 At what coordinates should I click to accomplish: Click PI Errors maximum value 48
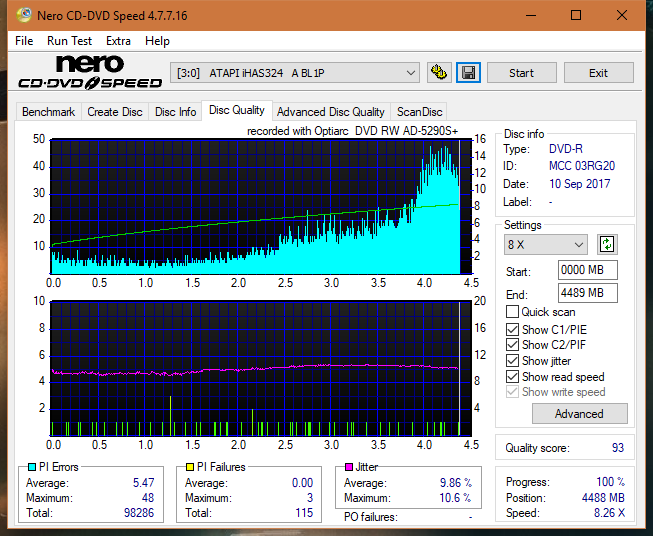click(148, 498)
